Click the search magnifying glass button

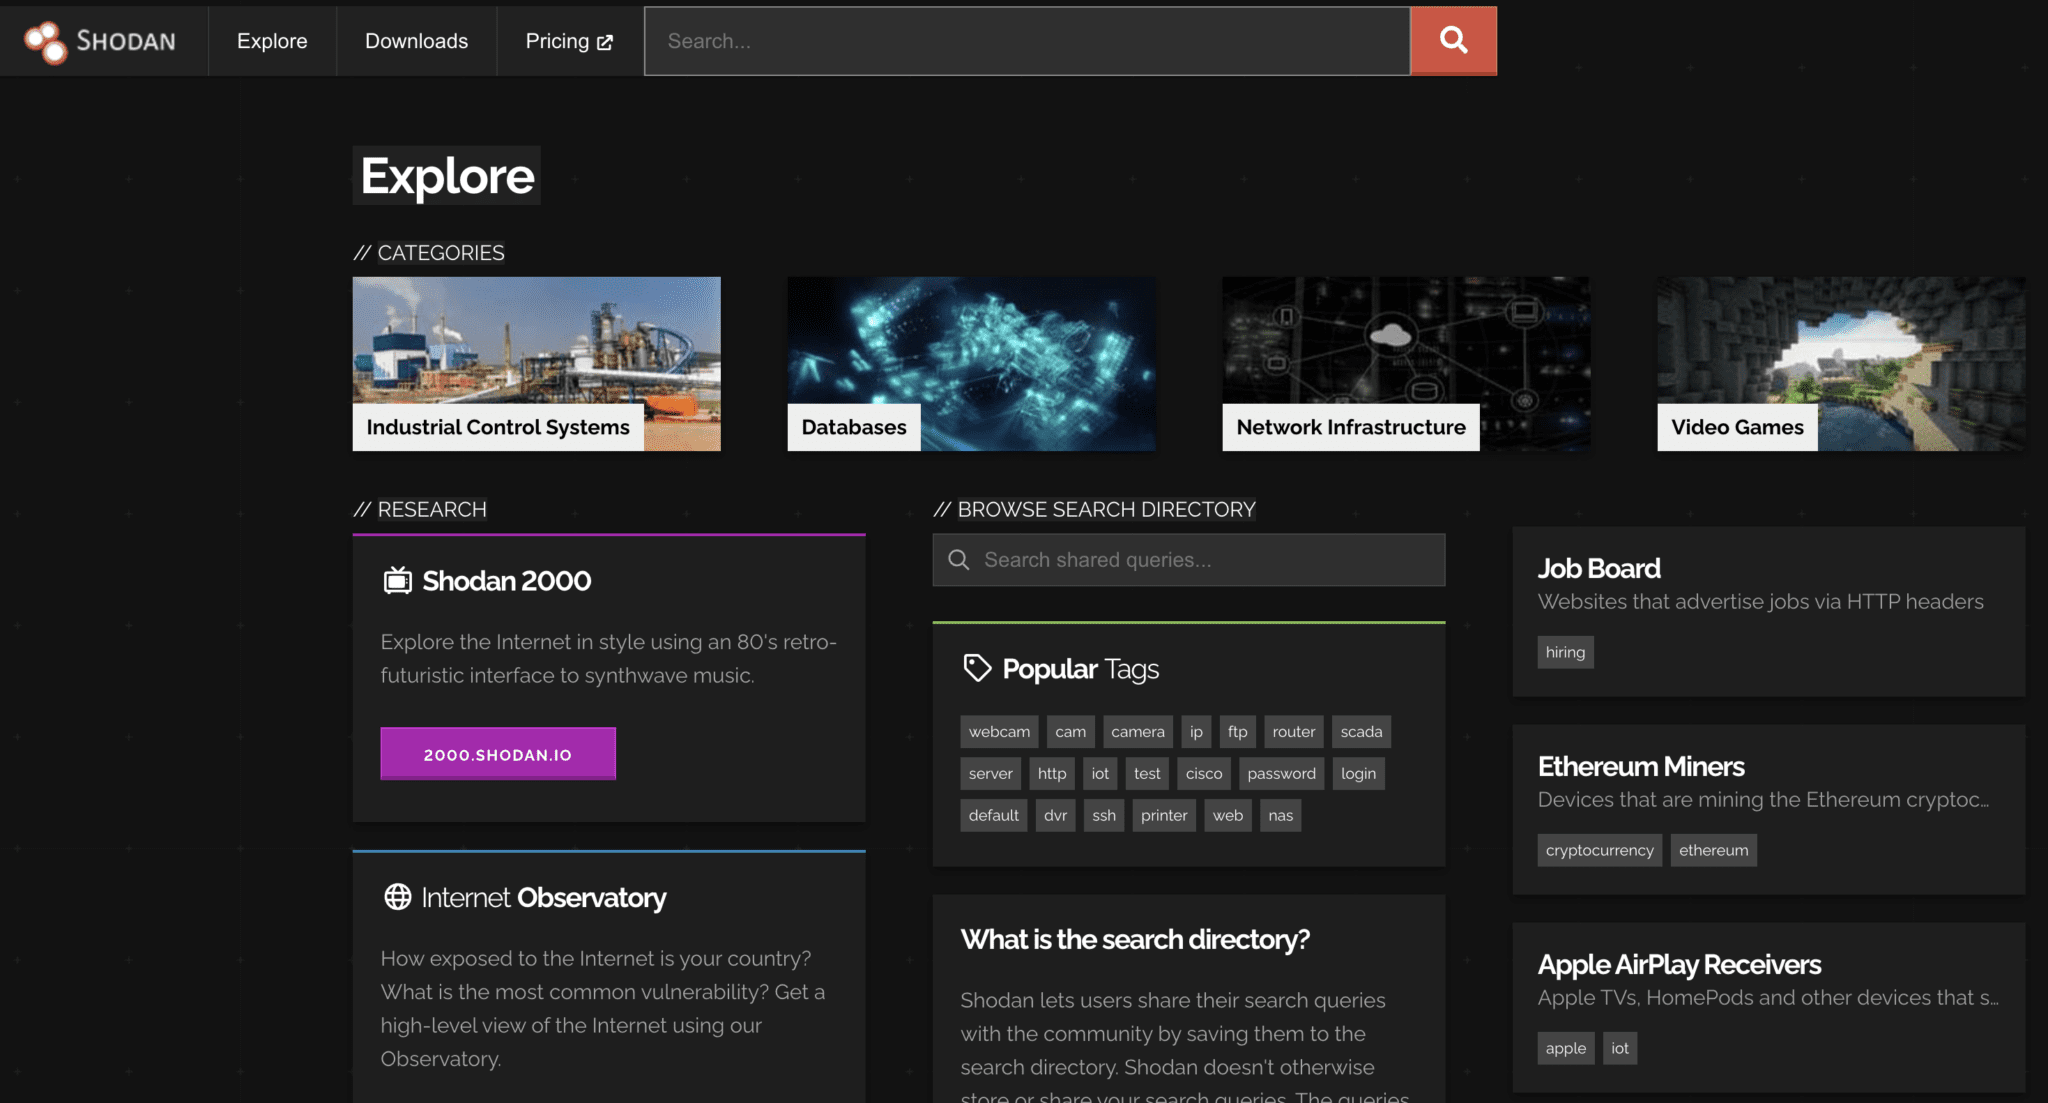[x=1452, y=40]
